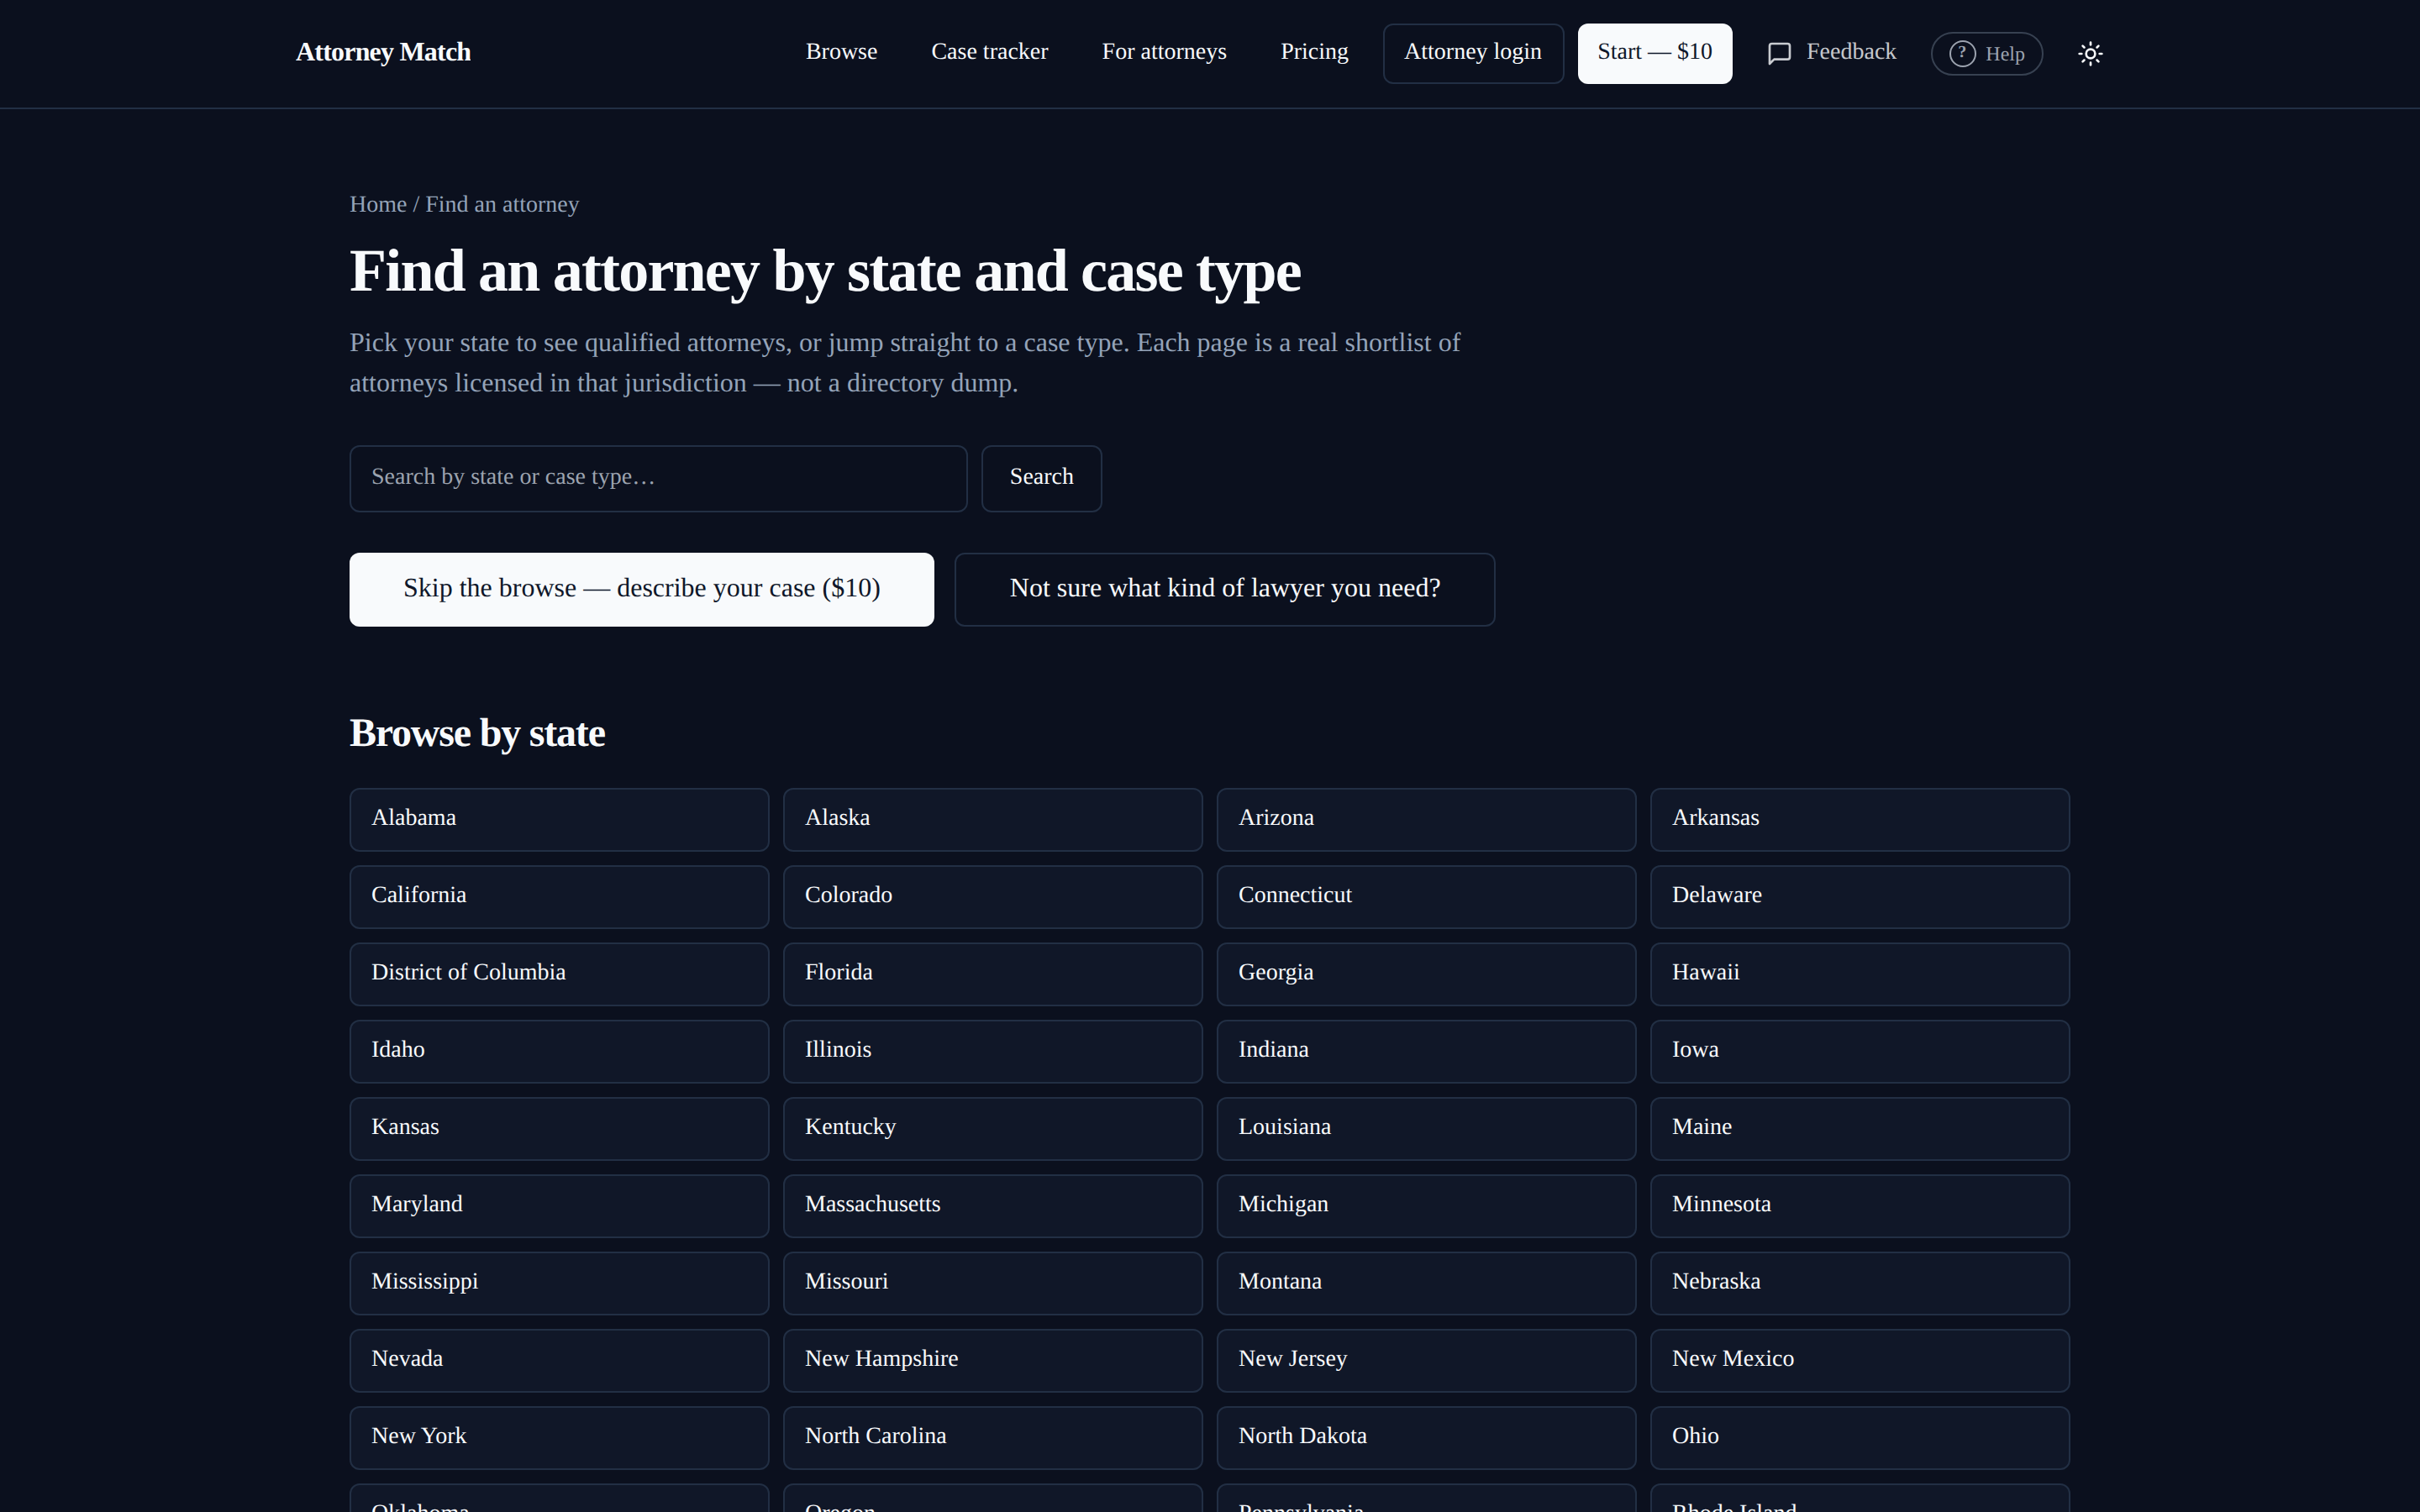Screen dimensions: 2420x1512
Task: Click the Start — $10 button
Action: click(x=1654, y=53)
